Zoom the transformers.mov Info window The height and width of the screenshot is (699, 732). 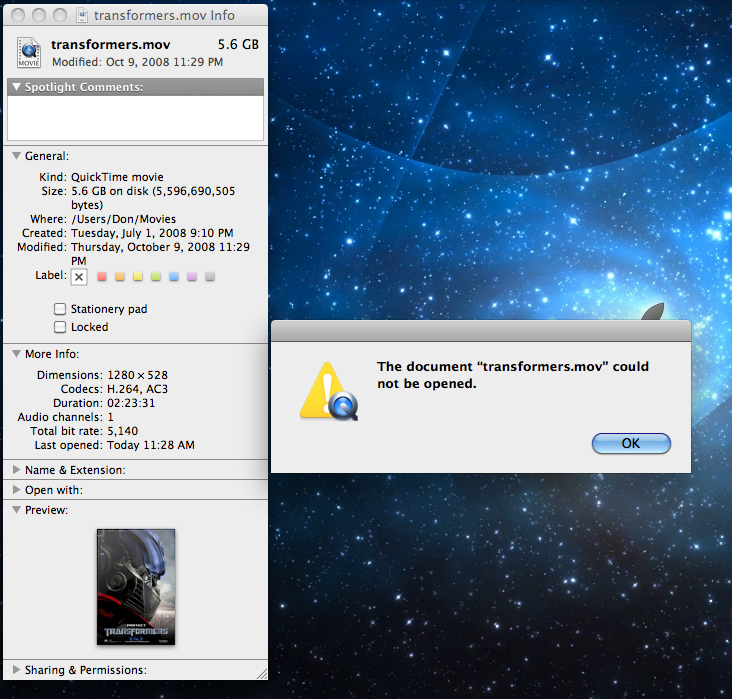pos(60,15)
